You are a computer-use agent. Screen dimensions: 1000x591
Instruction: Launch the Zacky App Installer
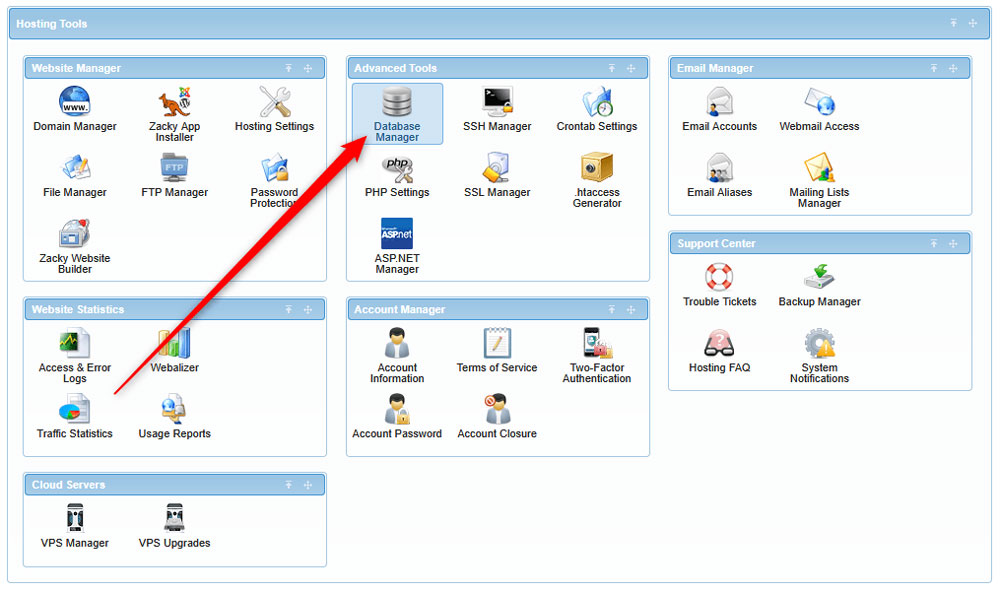pos(174,108)
